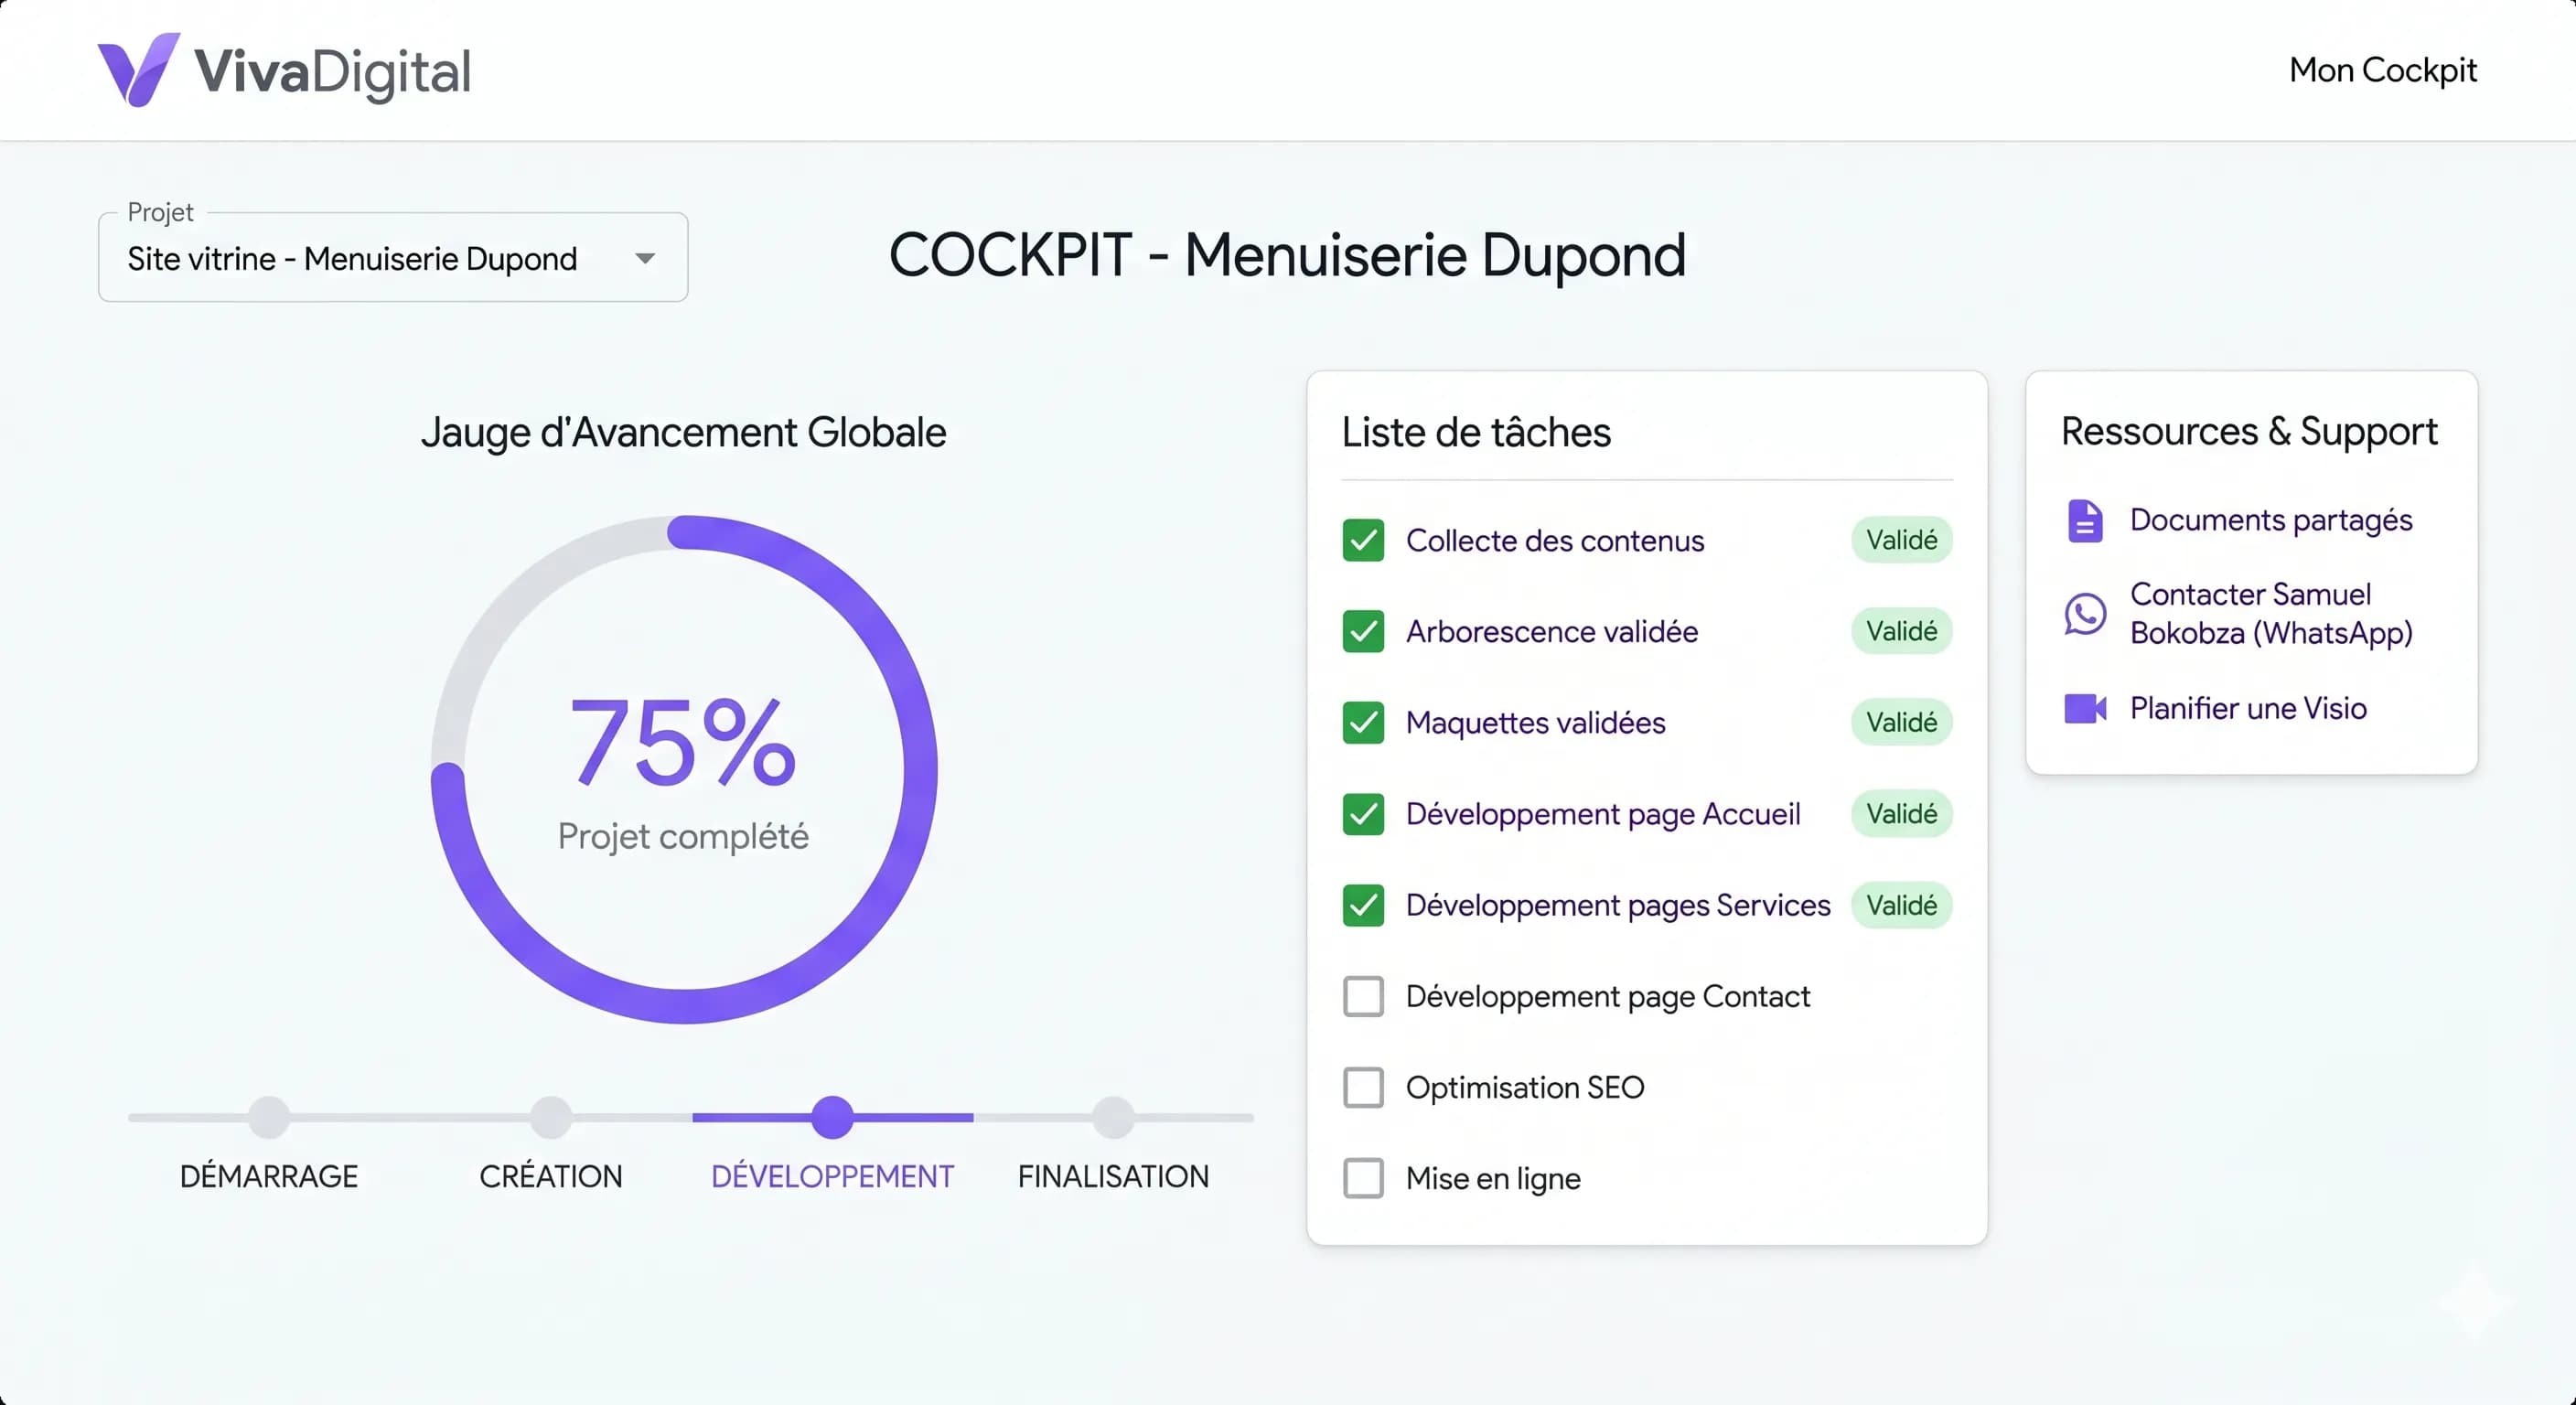Check the Mise en ligne checkbox
2576x1405 pixels.
click(x=1363, y=1178)
